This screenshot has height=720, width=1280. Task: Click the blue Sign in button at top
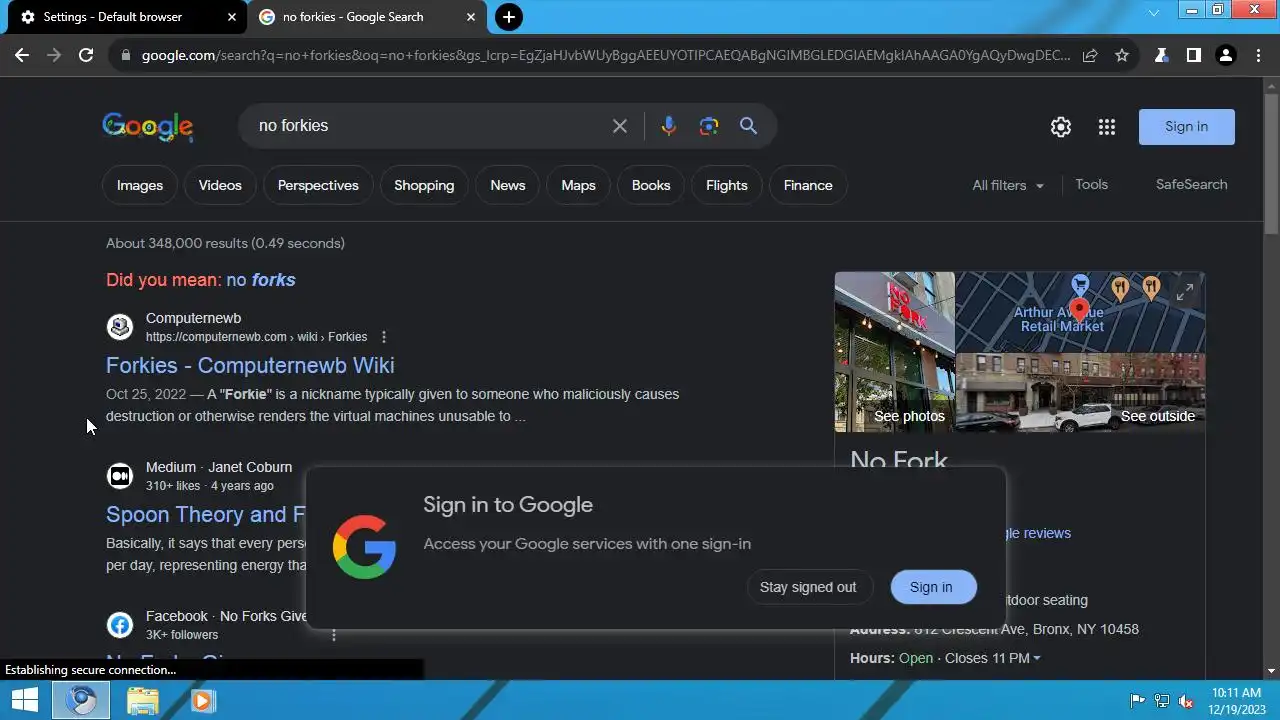1187,127
